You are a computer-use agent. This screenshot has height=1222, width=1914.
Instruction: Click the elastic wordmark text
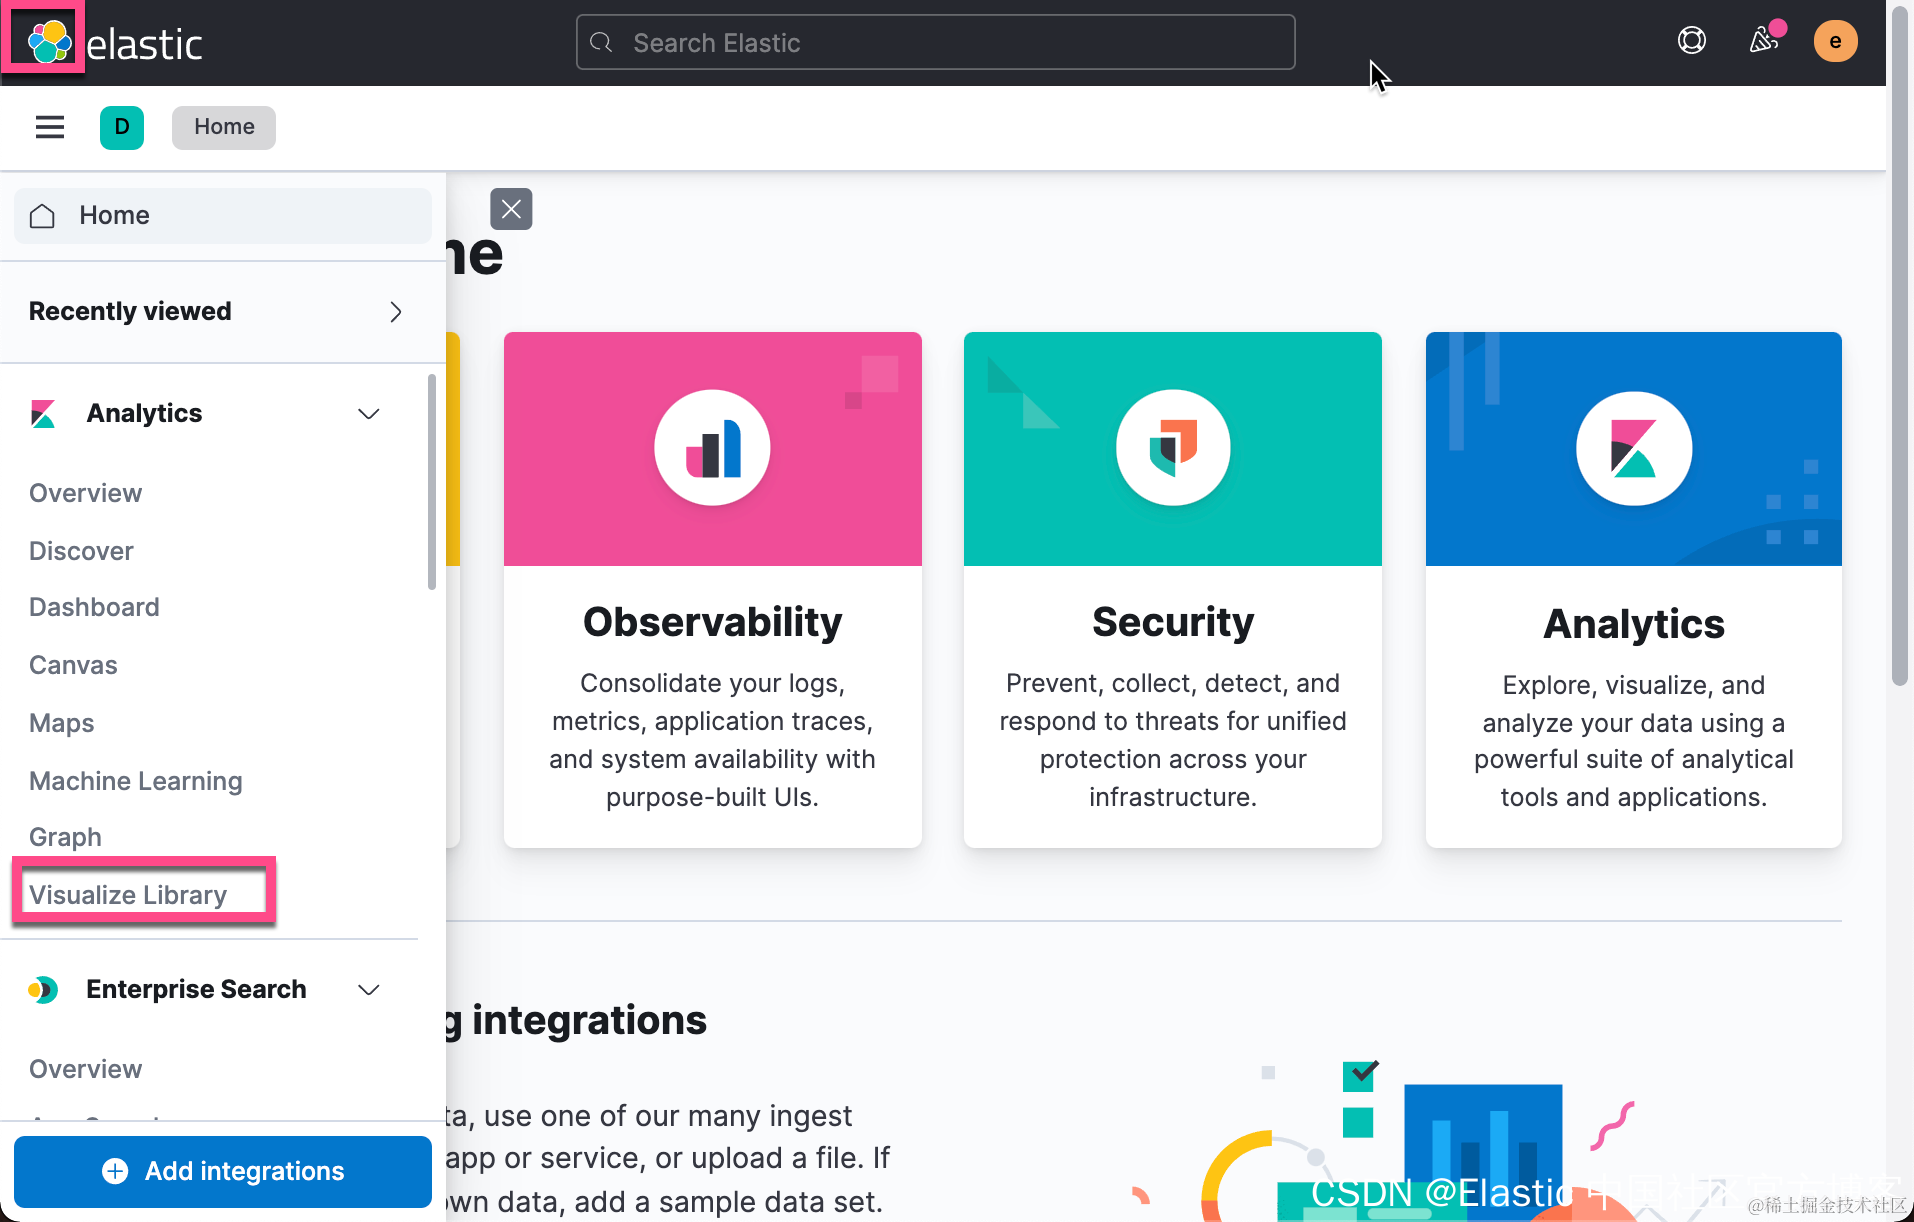[144, 44]
